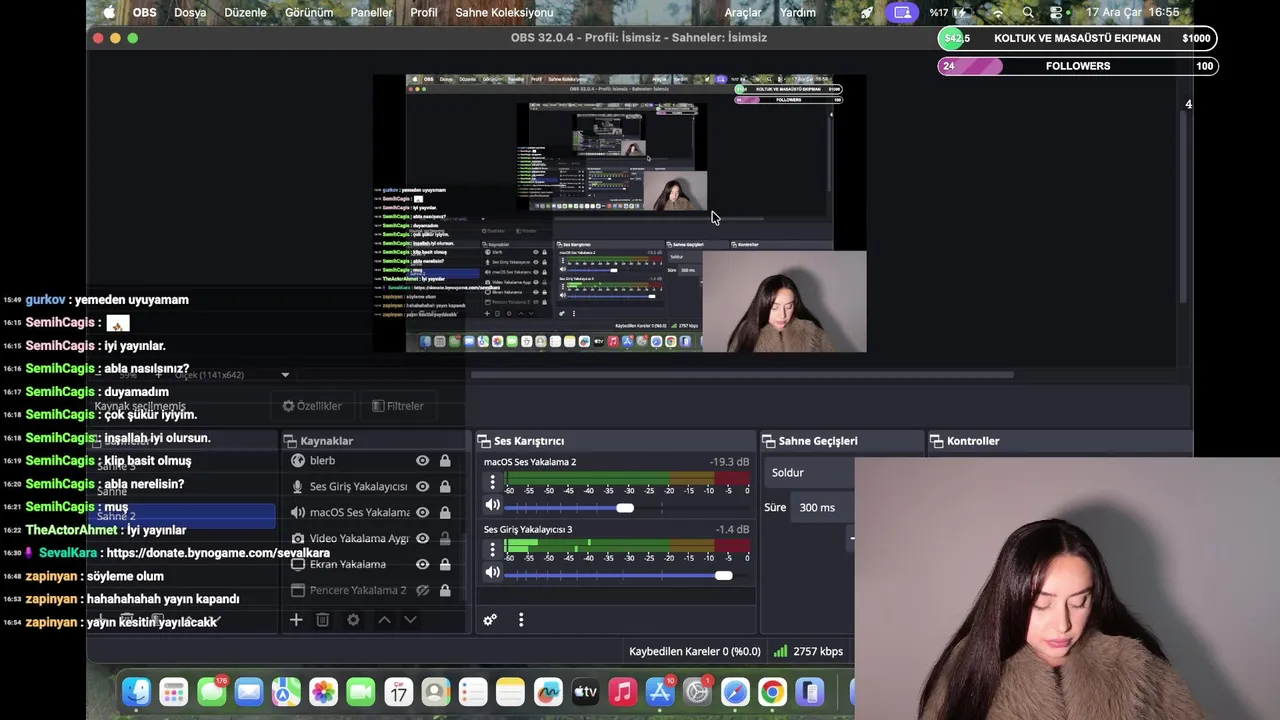Open the audio mixer advanced properties gears icon
1280x720 pixels.
(x=490, y=620)
